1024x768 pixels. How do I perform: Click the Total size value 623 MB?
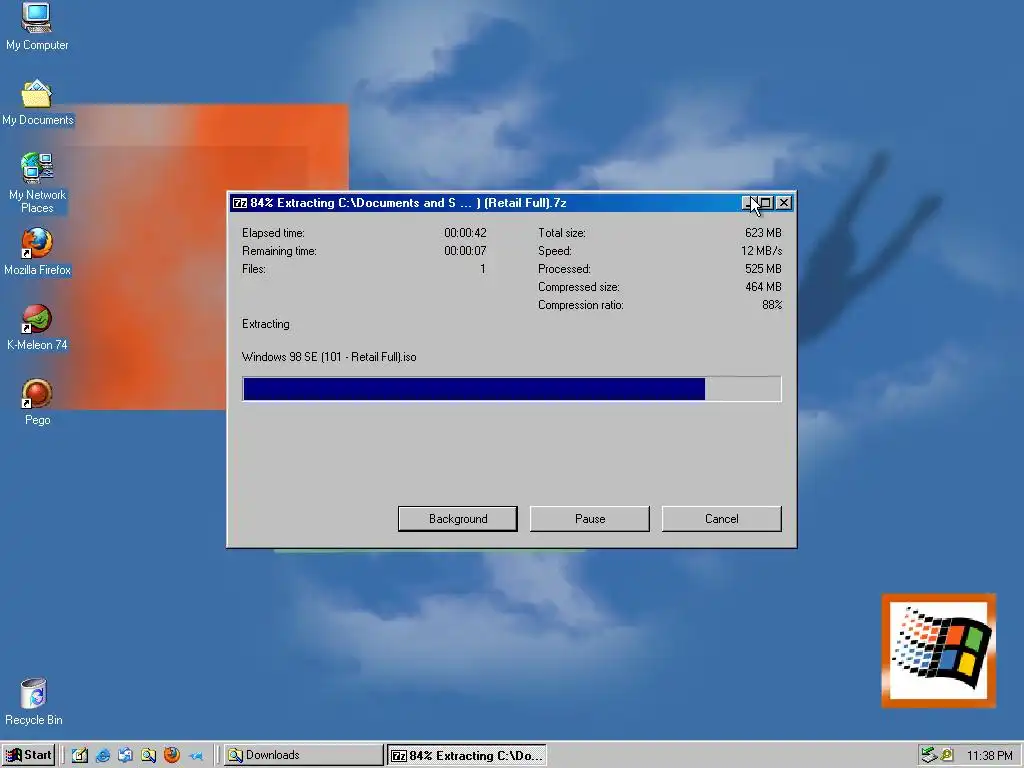[x=763, y=233]
